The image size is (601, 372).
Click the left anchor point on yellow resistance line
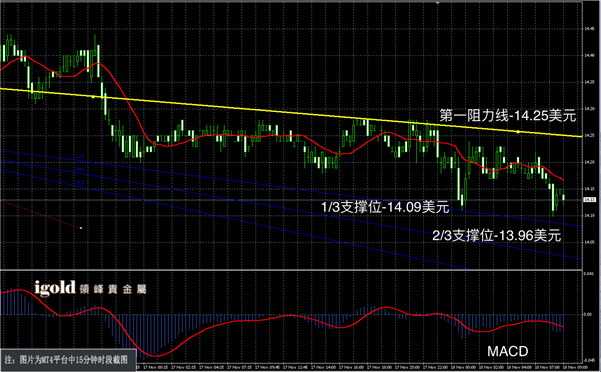click(93, 97)
